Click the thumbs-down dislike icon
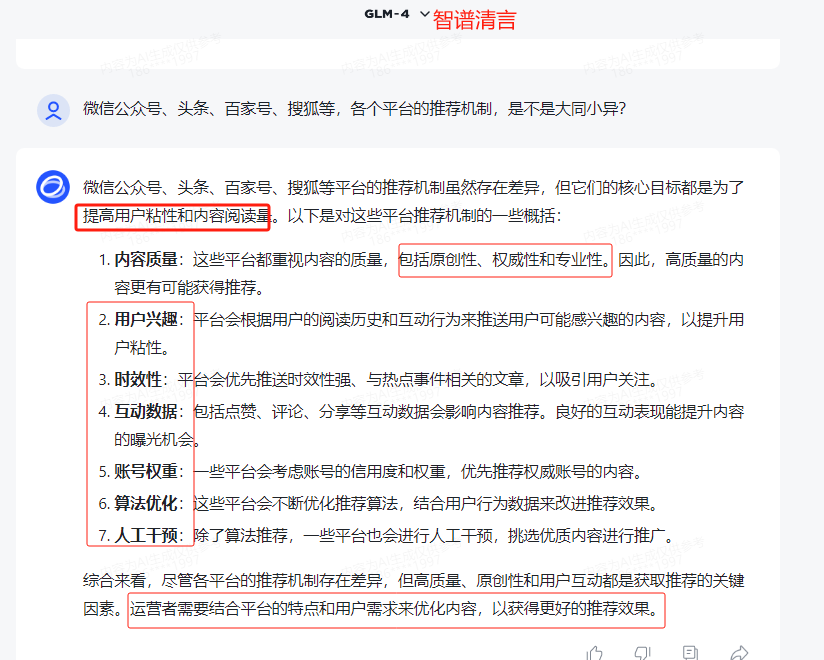824x660 pixels. click(x=643, y=653)
